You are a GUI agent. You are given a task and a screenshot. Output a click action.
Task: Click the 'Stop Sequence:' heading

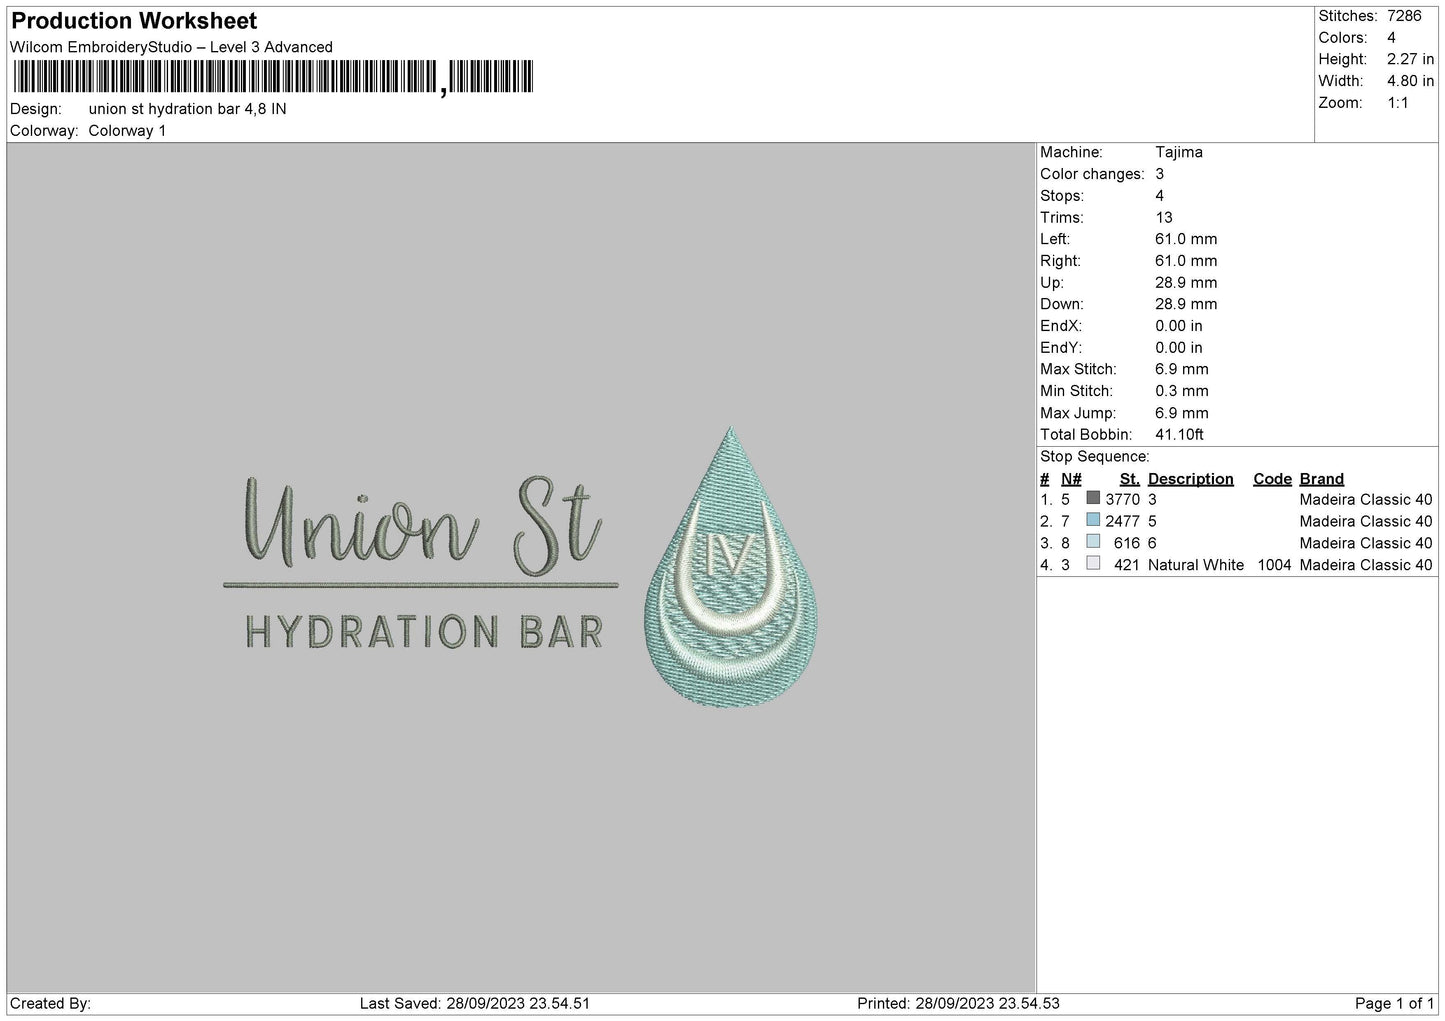click(x=1095, y=457)
